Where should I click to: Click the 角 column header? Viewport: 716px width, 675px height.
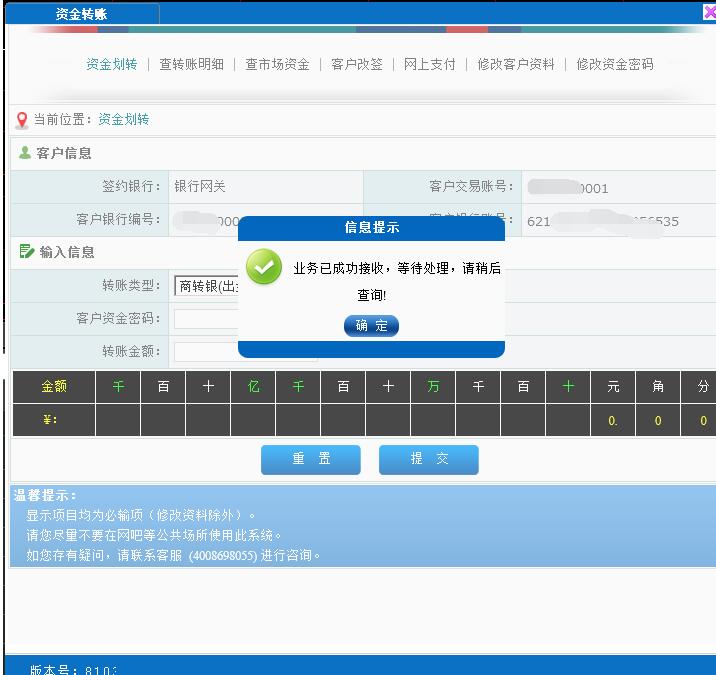(x=658, y=386)
